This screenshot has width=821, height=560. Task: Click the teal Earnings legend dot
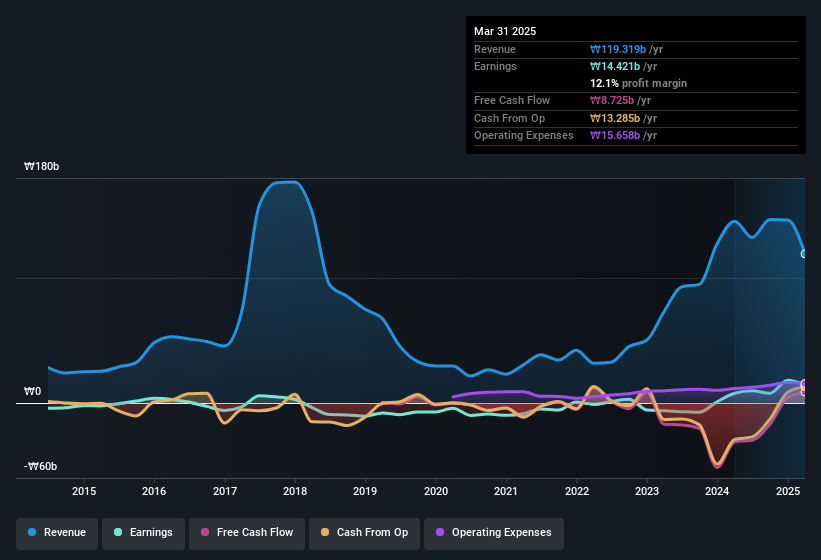[x=118, y=532]
